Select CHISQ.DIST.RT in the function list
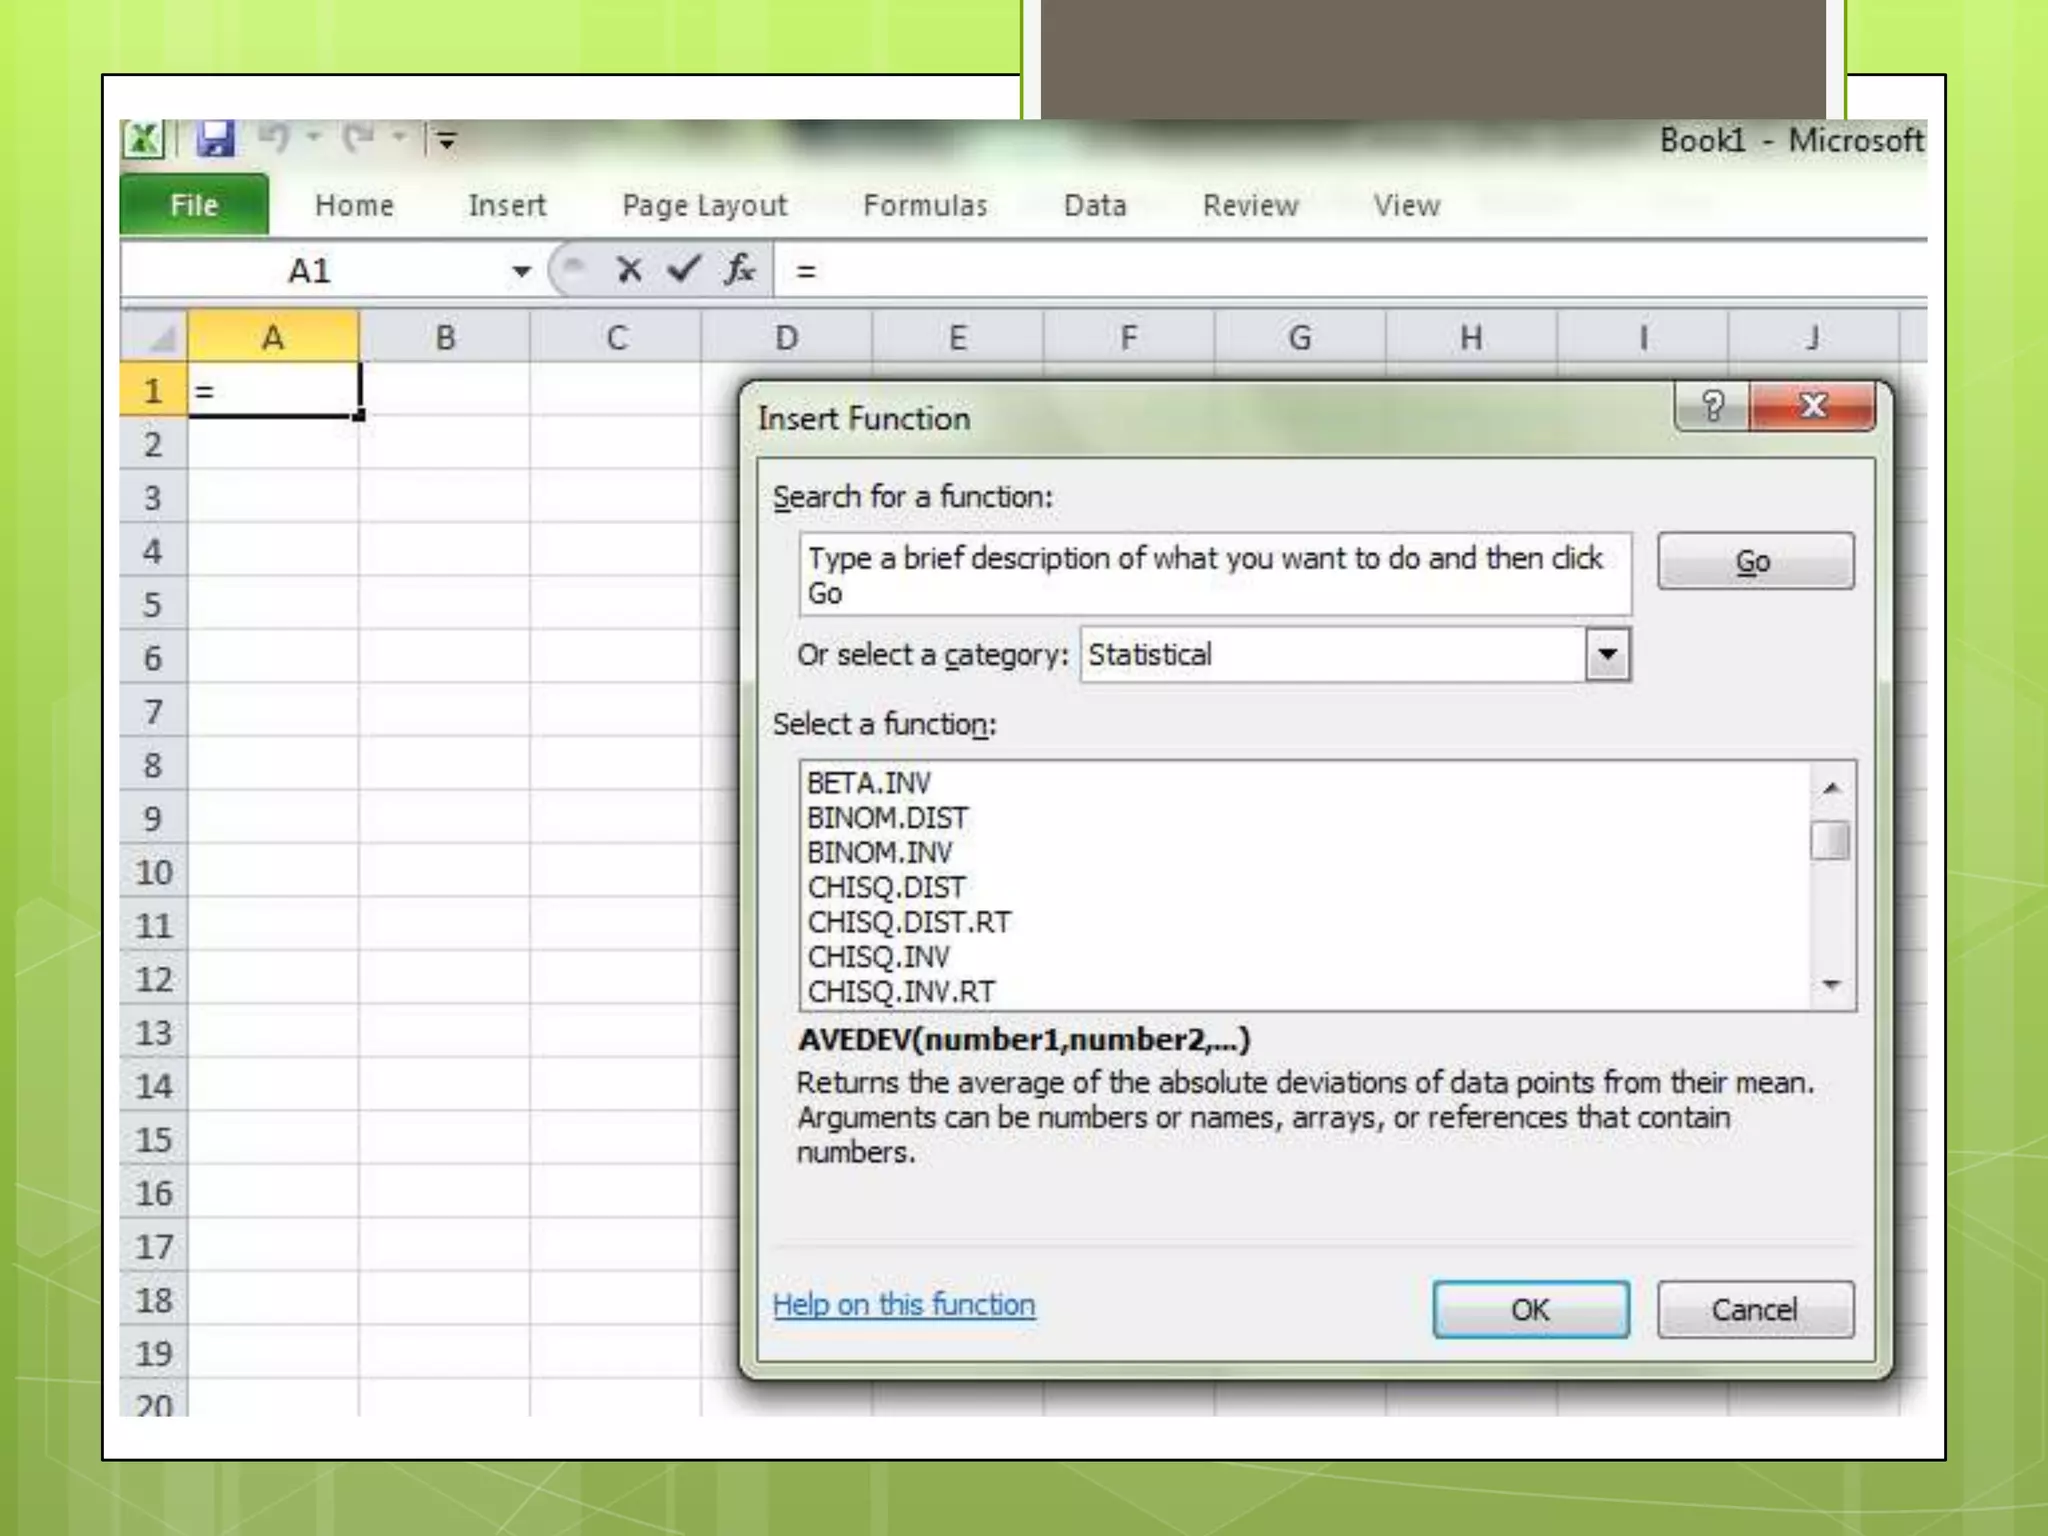The height and width of the screenshot is (1536, 2048). pyautogui.click(x=909, y=922)
